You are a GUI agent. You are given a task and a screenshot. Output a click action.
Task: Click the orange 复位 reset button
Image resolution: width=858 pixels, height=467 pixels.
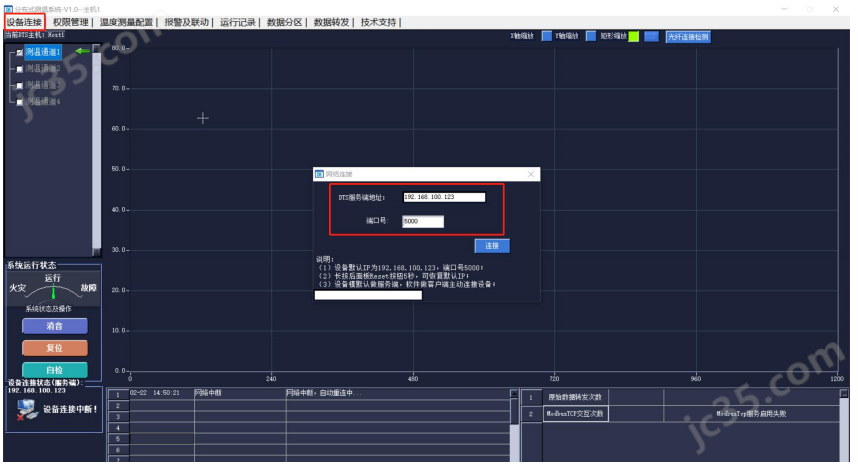(x=55, y=348)
